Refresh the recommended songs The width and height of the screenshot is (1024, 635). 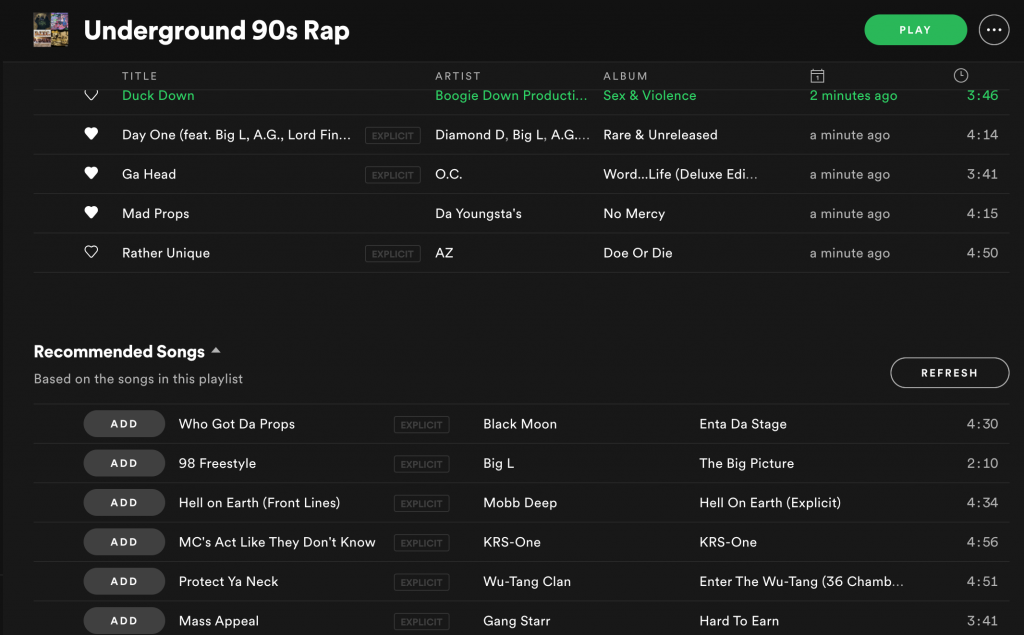coord(949,372)
